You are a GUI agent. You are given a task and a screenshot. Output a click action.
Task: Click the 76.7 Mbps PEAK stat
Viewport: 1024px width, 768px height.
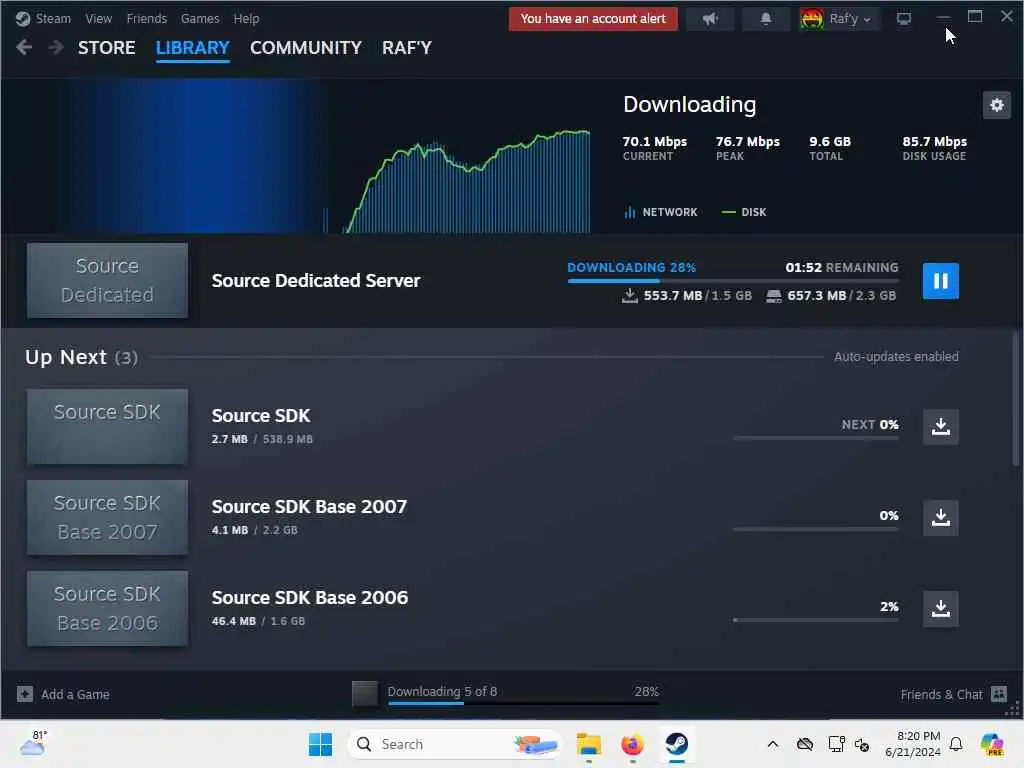[x=748, y=148]
